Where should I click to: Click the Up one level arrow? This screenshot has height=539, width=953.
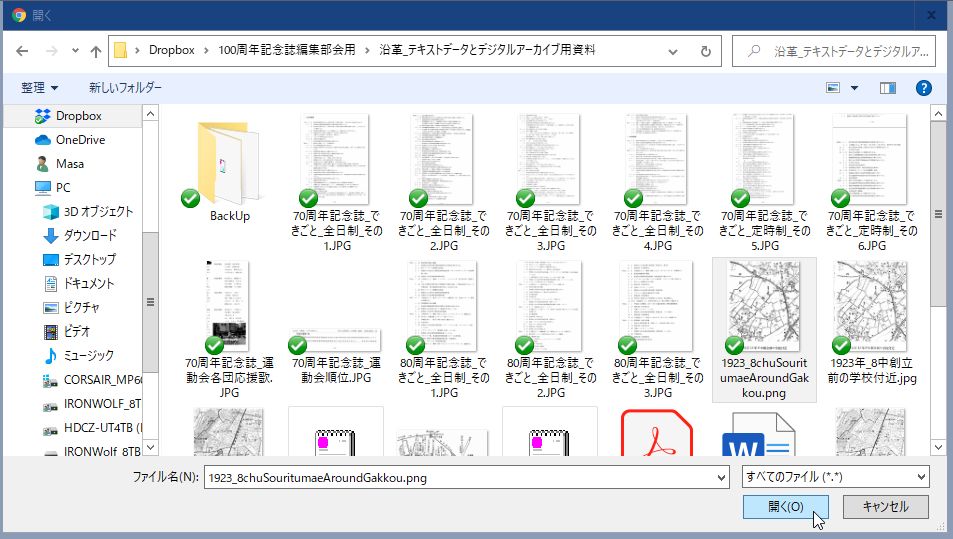click(x=96, y=51)
